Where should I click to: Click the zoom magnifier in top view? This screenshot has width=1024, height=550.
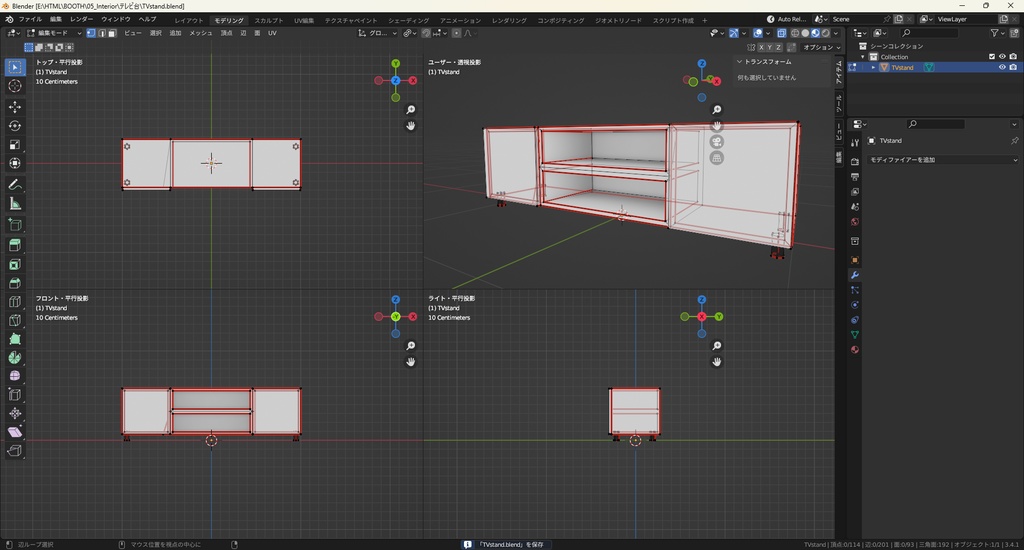coord(411,110)
